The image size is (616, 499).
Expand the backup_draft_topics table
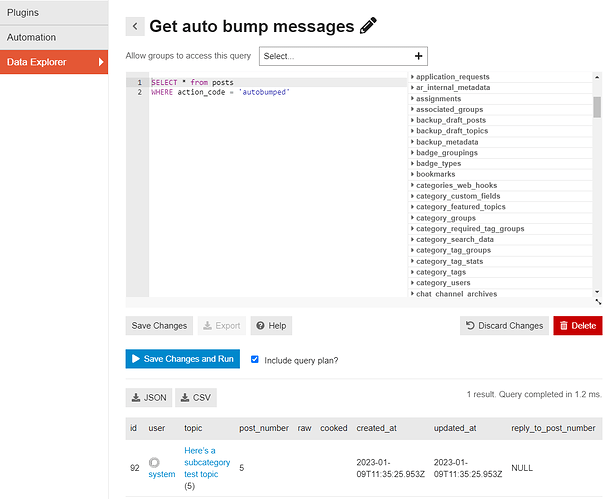500,130
